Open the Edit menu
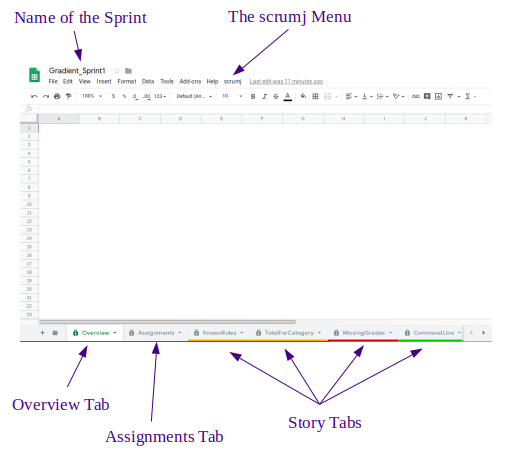This screenshot has width=518, height=451. [68, 81]
